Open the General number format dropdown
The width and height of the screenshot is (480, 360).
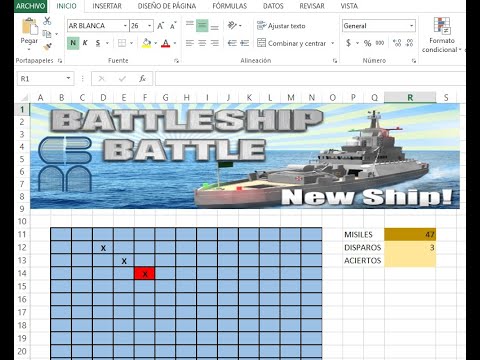pos(412,26)
